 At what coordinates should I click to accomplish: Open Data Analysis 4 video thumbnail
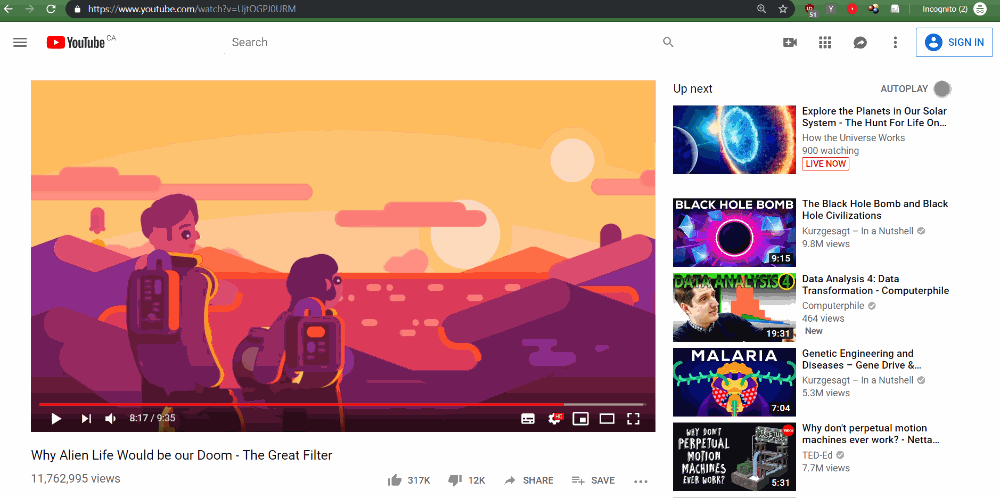734,307
